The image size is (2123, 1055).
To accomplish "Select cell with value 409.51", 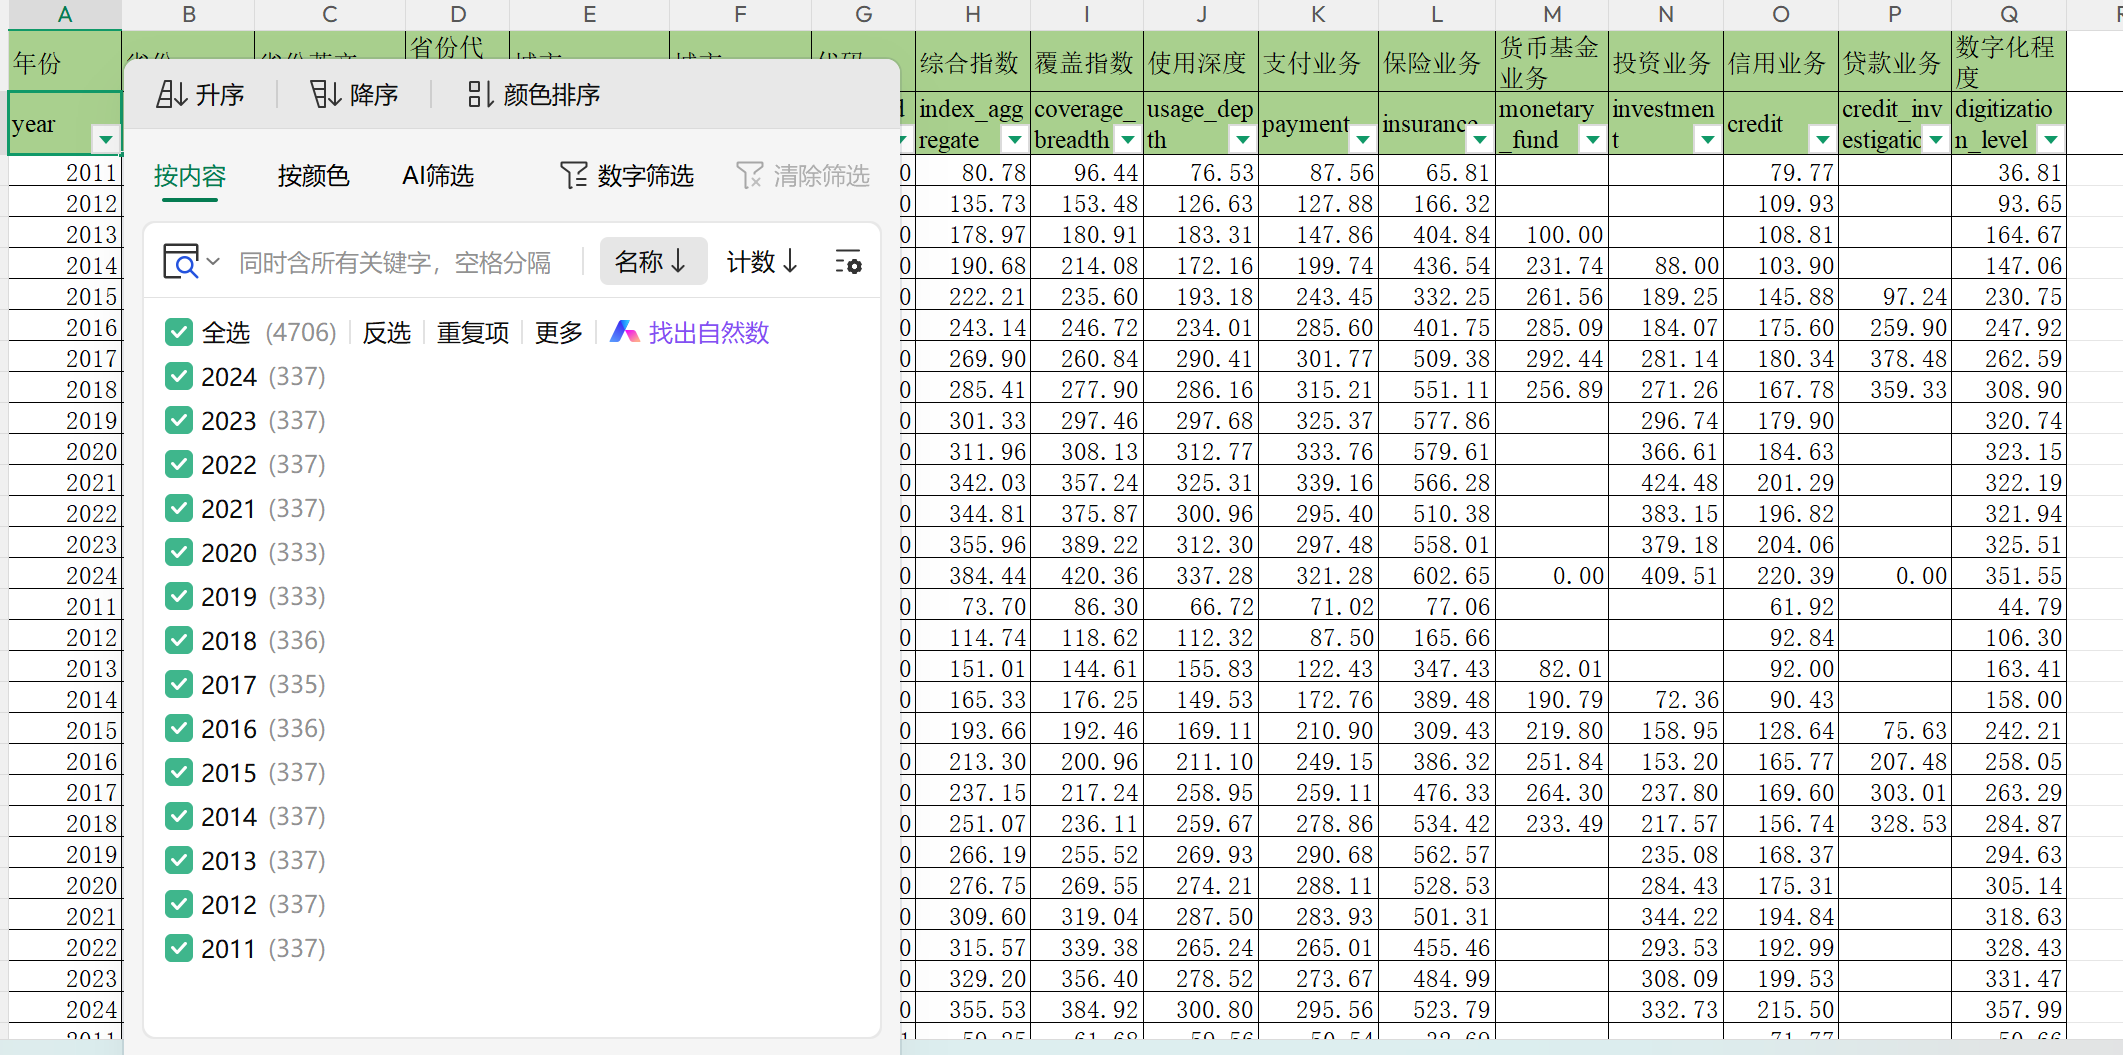I will click(x=1666, y=576).
